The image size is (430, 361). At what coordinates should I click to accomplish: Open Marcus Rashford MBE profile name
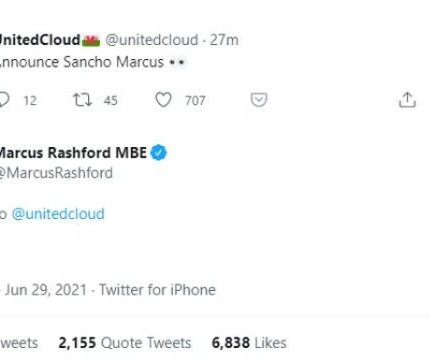click(x=72, y=153)
